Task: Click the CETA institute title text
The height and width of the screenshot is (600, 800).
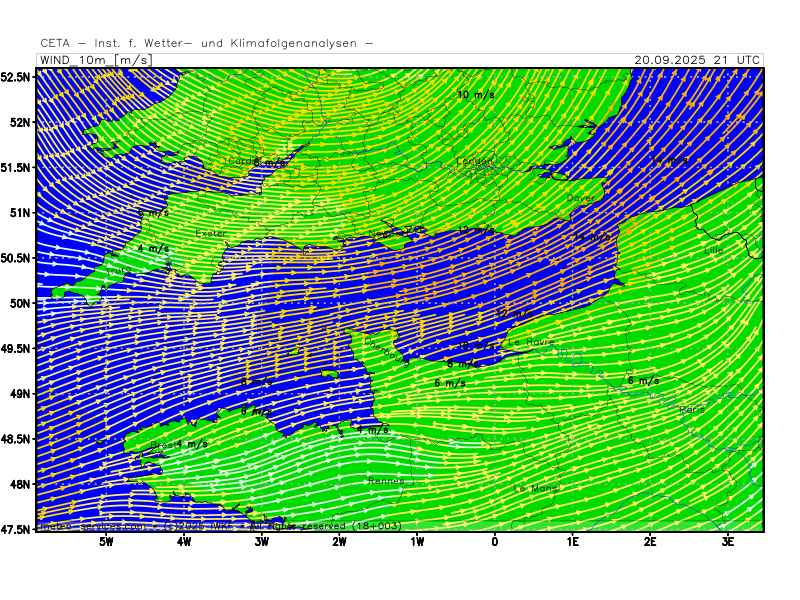Action: point(207,43)
